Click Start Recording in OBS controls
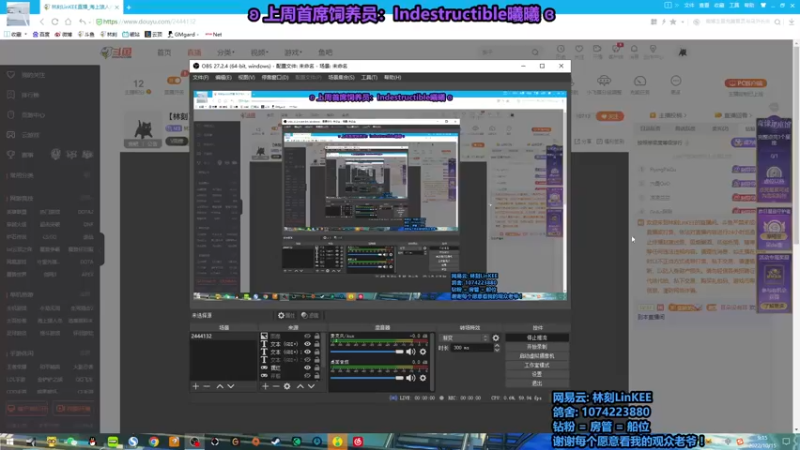The width and height of the screenshot is (800, 450). pos(537,347)
